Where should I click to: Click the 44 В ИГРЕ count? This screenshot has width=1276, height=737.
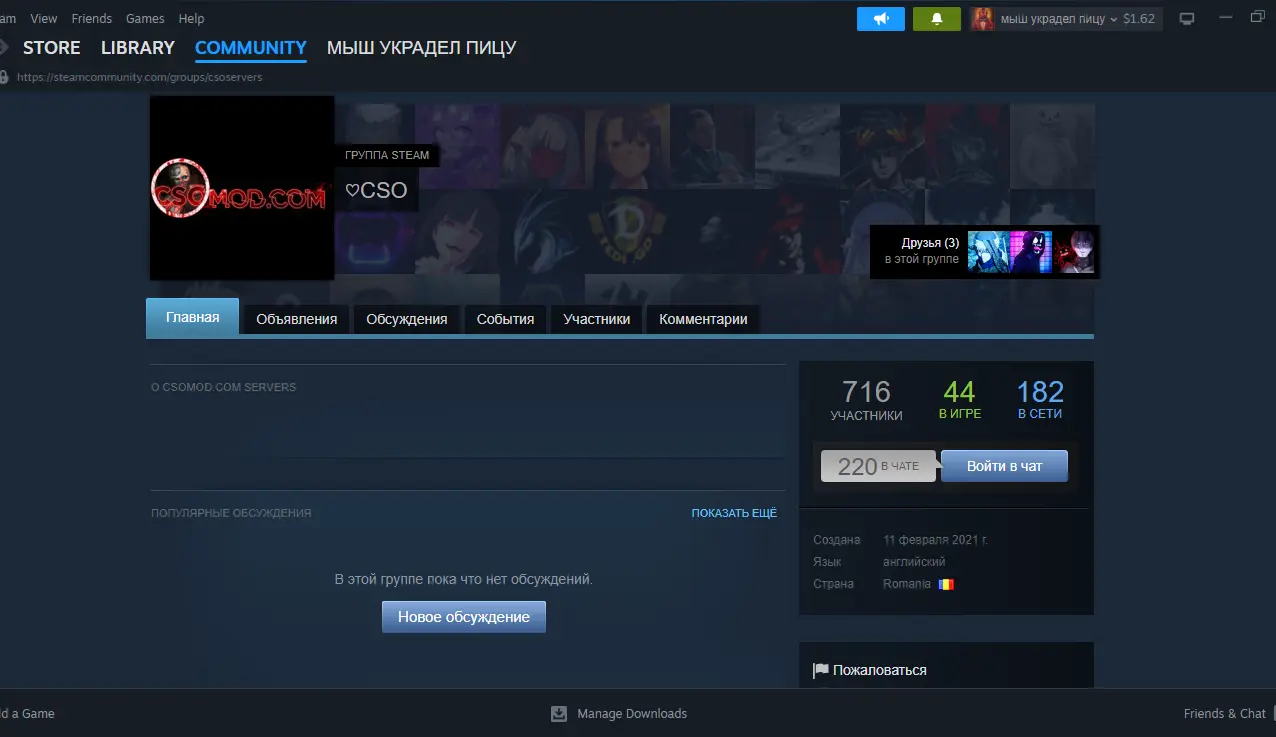pyautogui.click(x=960, y=400)
